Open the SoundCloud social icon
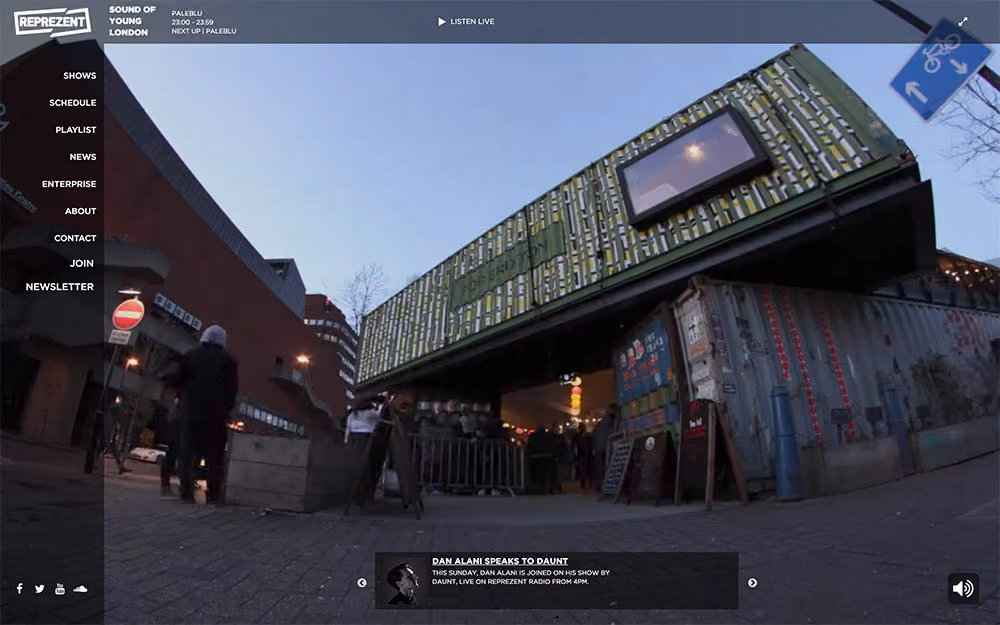 click(80, 589)
